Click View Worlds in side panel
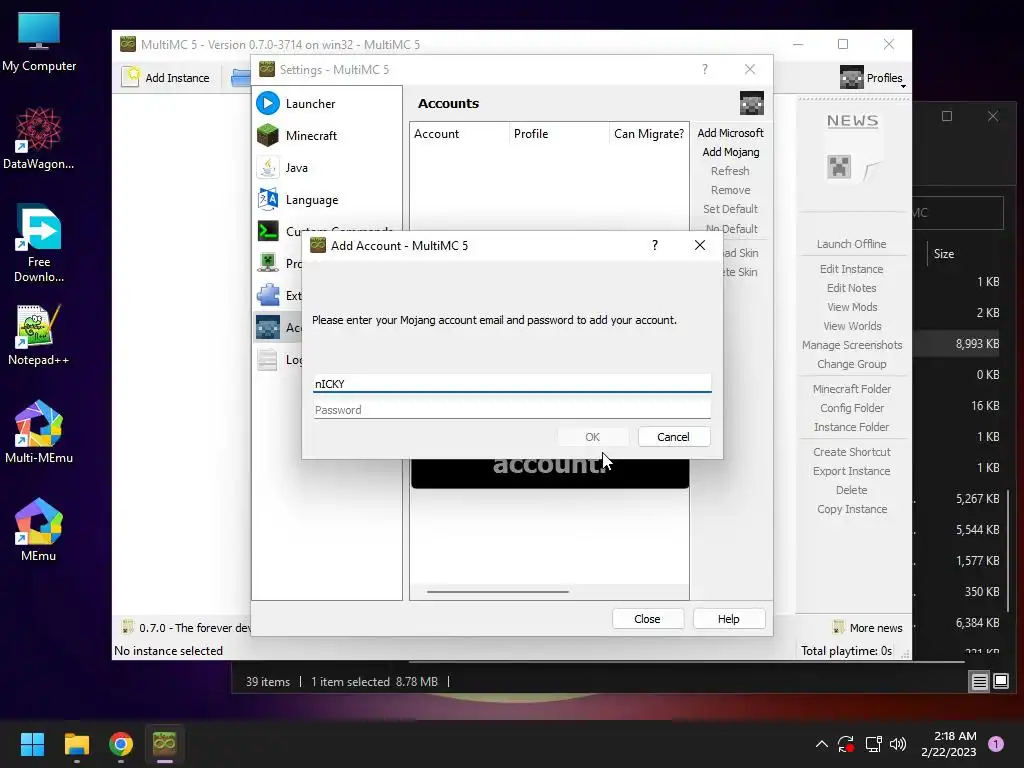 point(851,326)
